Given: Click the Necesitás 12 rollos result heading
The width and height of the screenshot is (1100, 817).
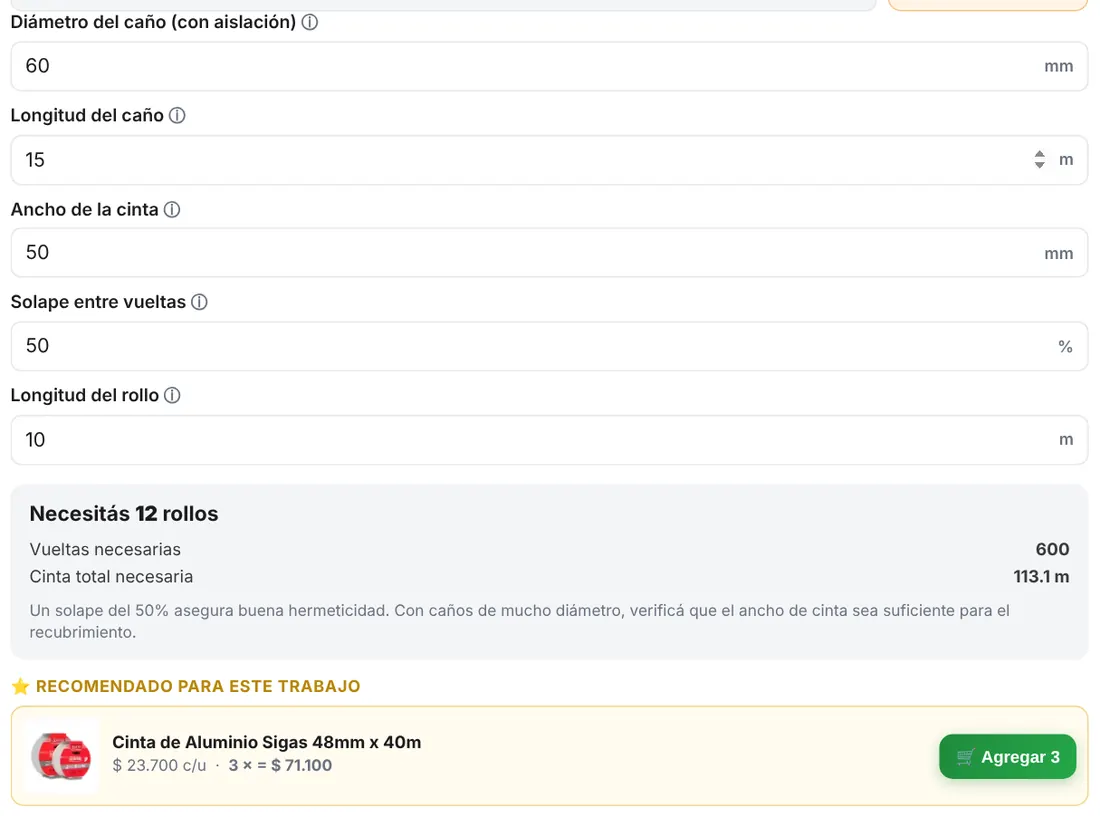Looking at the screenshot, I should coord(123,514).
